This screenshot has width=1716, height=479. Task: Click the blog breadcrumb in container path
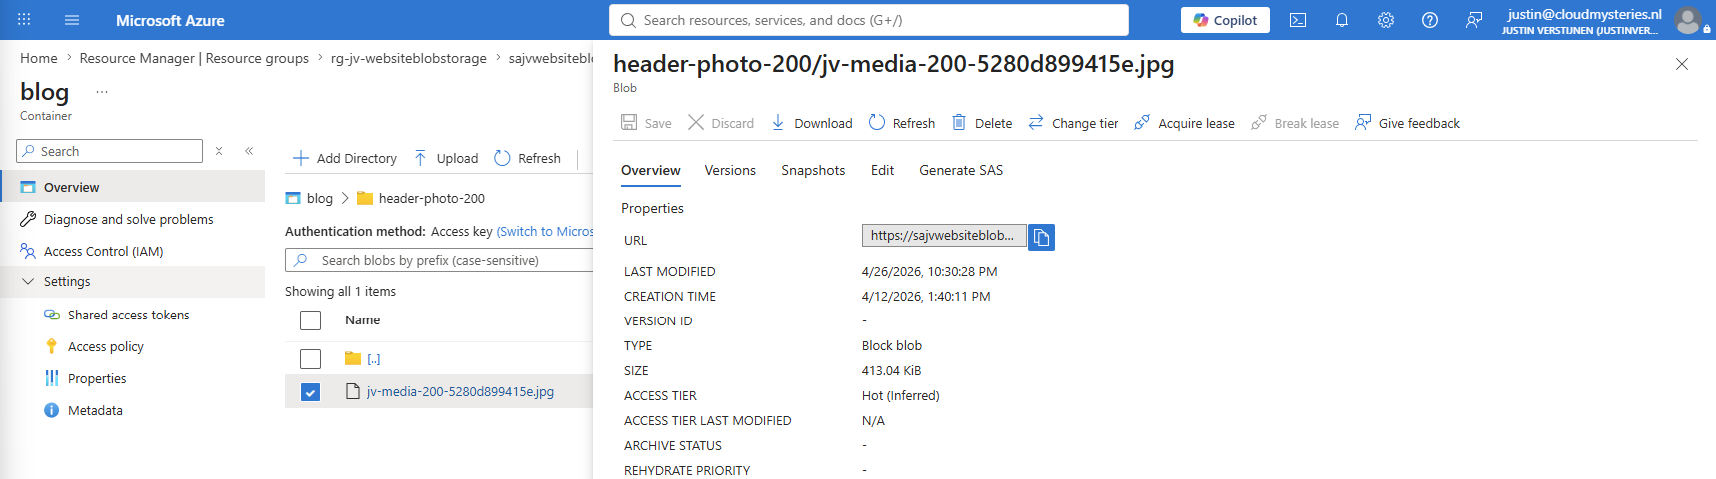coord(320,198)
